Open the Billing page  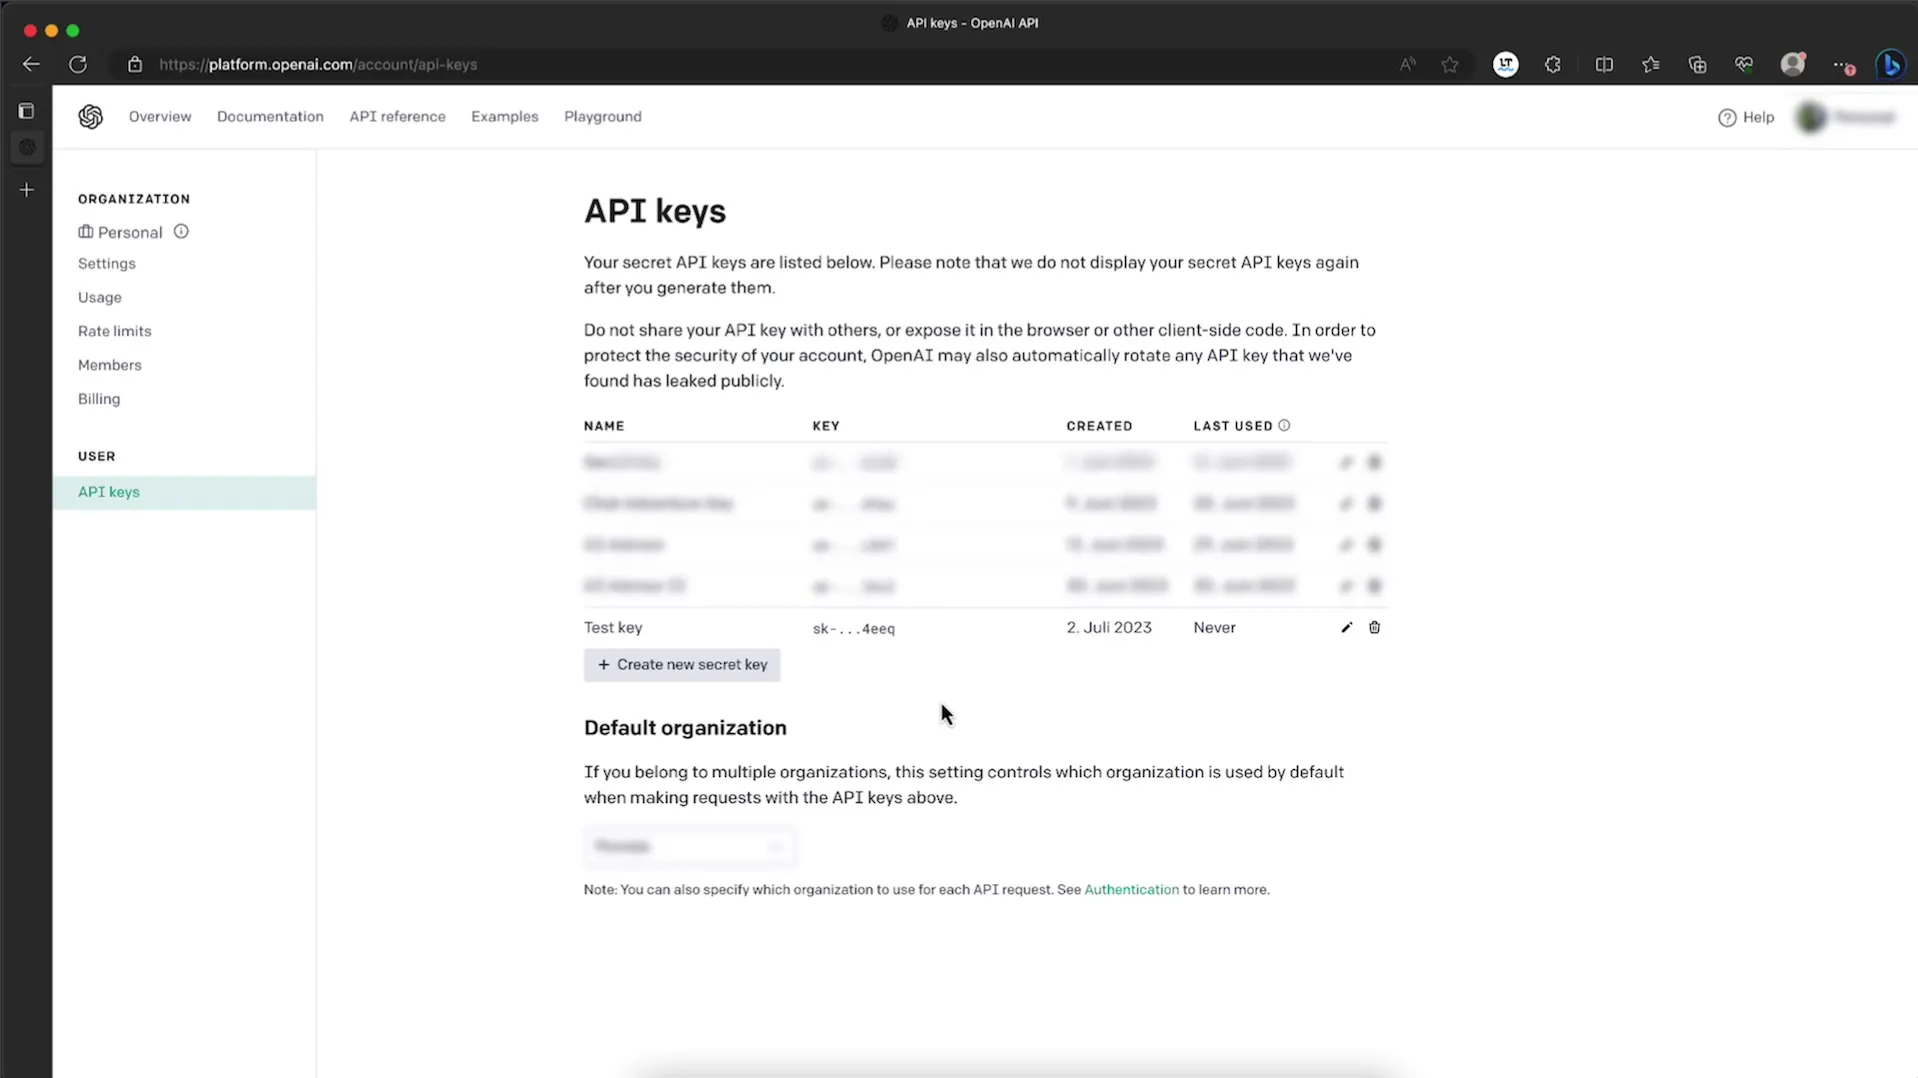(x=99, y=399)
